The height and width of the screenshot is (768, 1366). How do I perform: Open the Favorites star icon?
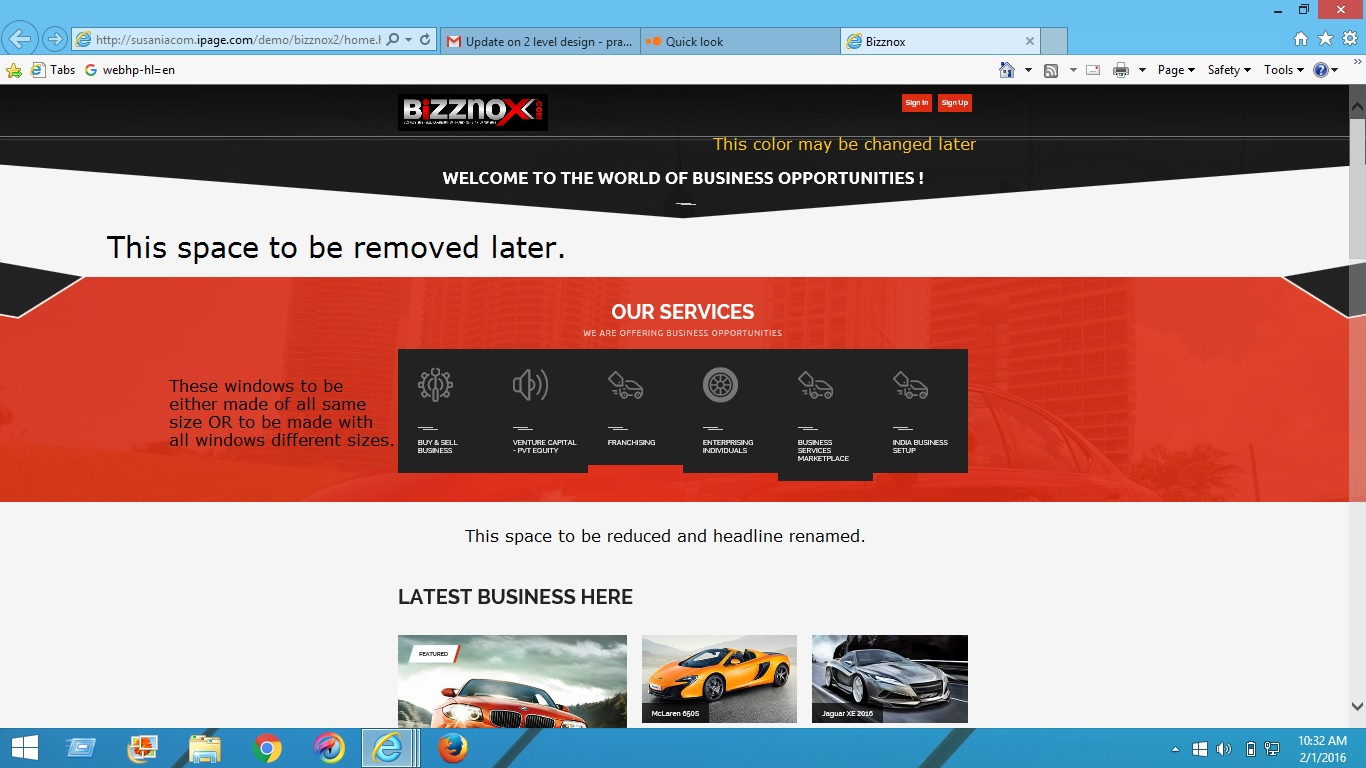tap(1325, 39)
